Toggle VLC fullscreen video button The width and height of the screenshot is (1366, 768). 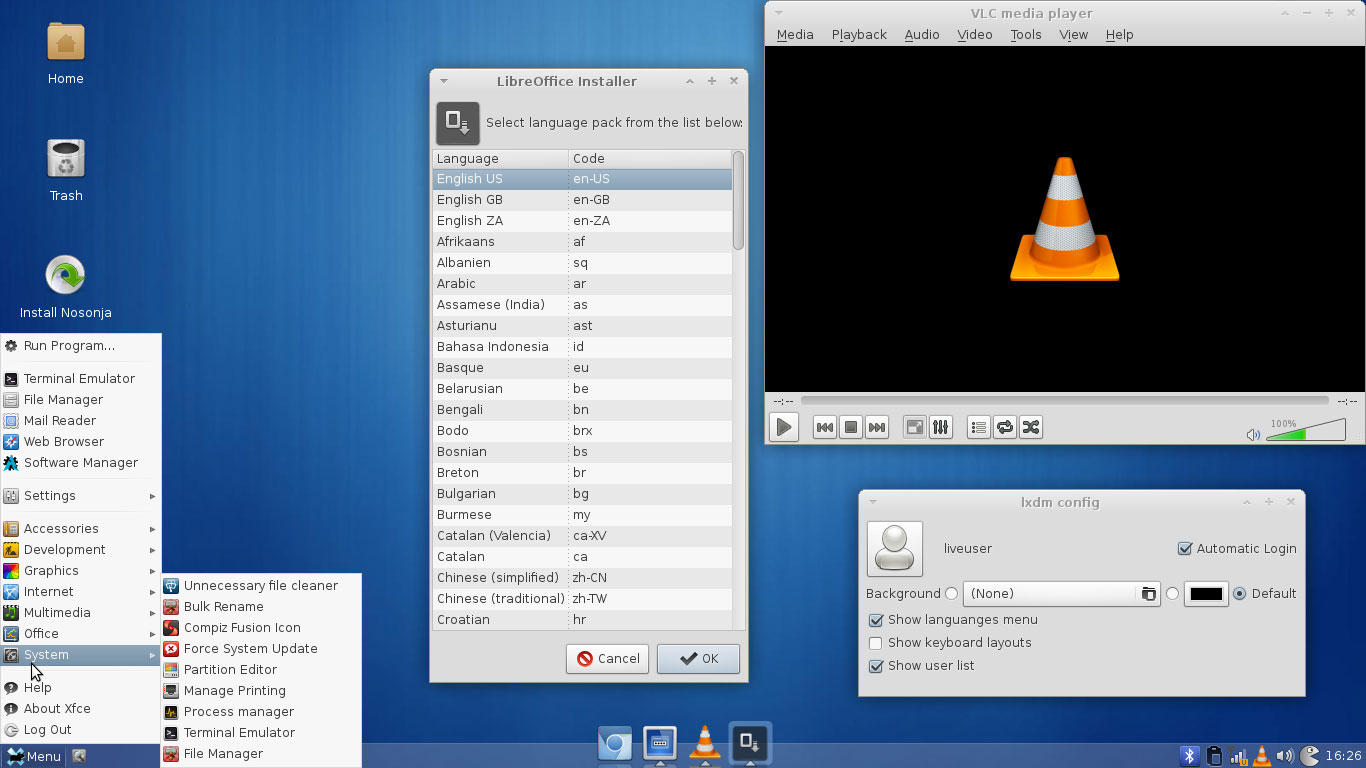click(x=914, y=428)
